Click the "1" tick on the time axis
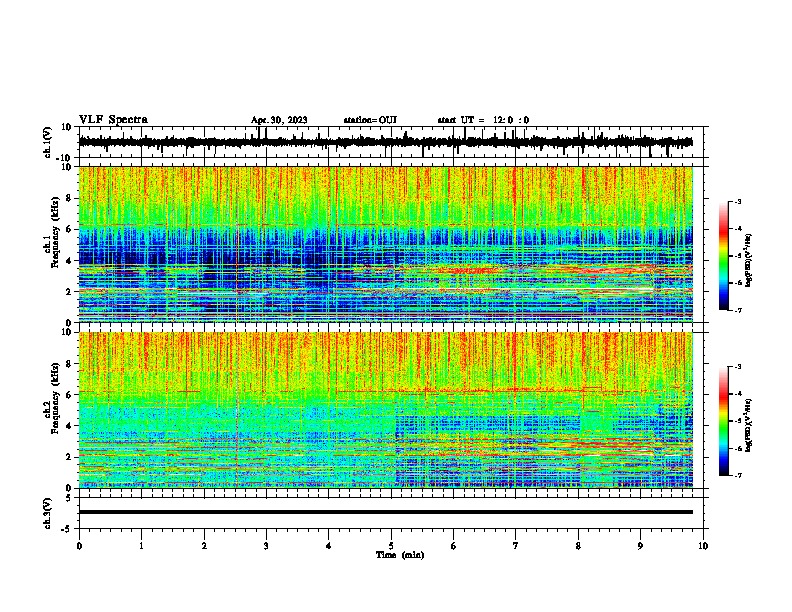This screenshot has height=612, width=792. (141, 546)
